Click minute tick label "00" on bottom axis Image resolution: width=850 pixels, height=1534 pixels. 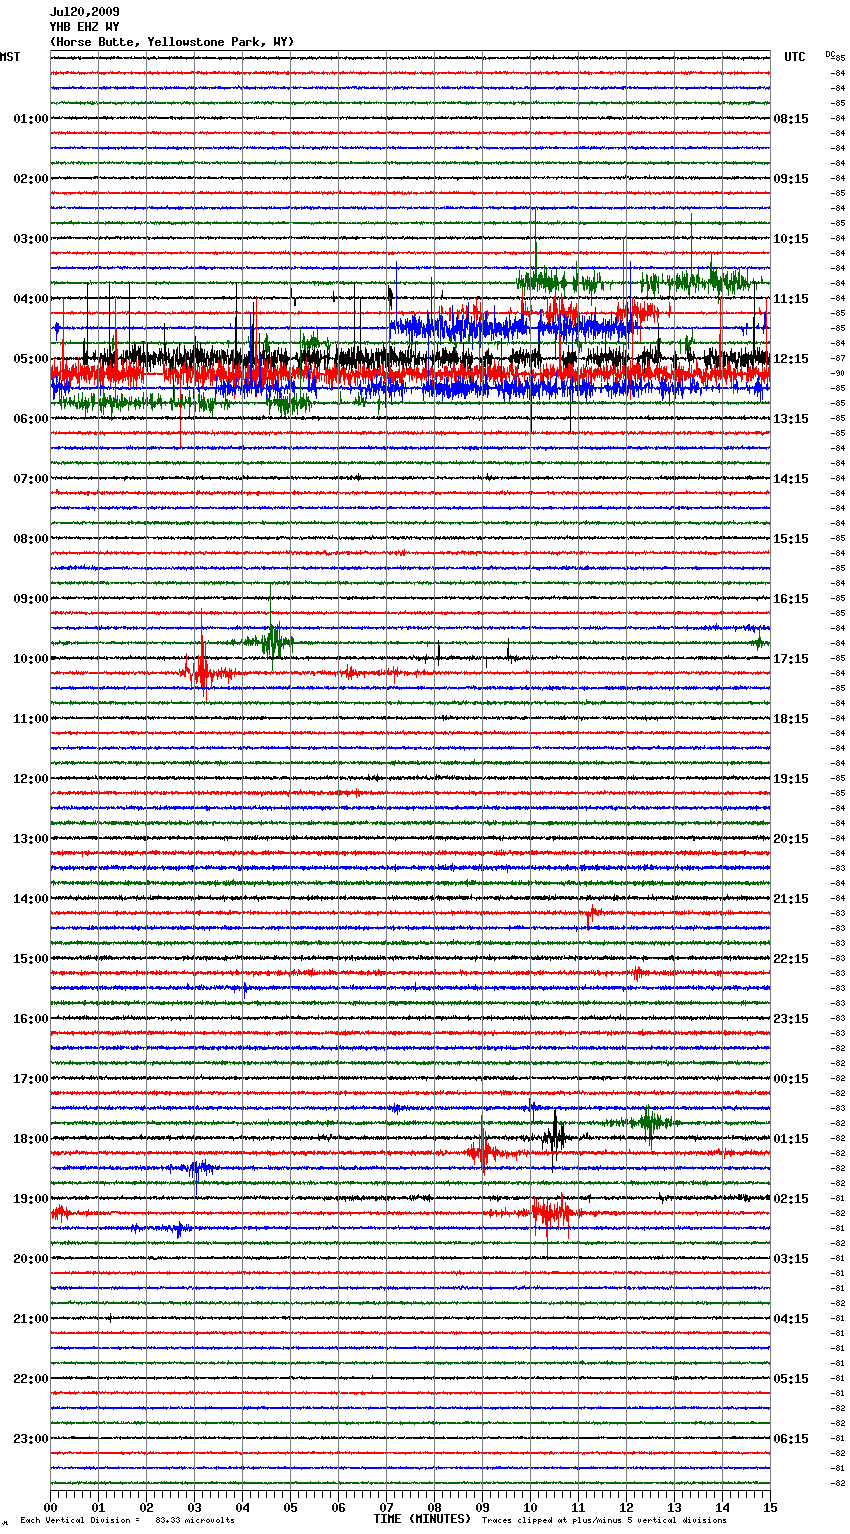click(50, 1507)
